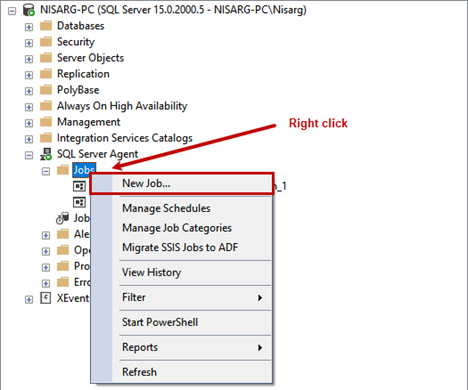Select the Replication tree label
This screenshot has height=390, width=468.
pyautogui.click(x=83, y=74)
